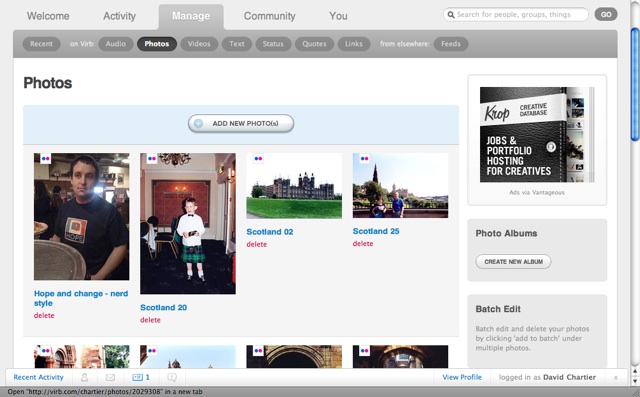Click the notifications card icon showing 1
640x397 pixels.
pyautogui.click(x=141, y=377)
